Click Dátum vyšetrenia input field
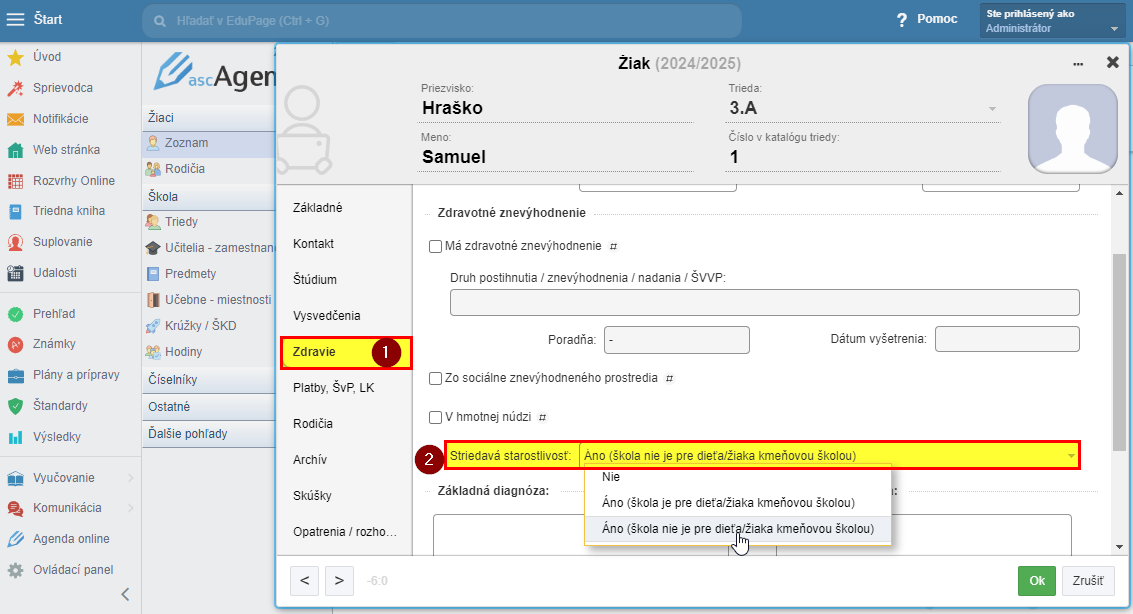Screen dimensions: 1133x614 click(1007, 339)
